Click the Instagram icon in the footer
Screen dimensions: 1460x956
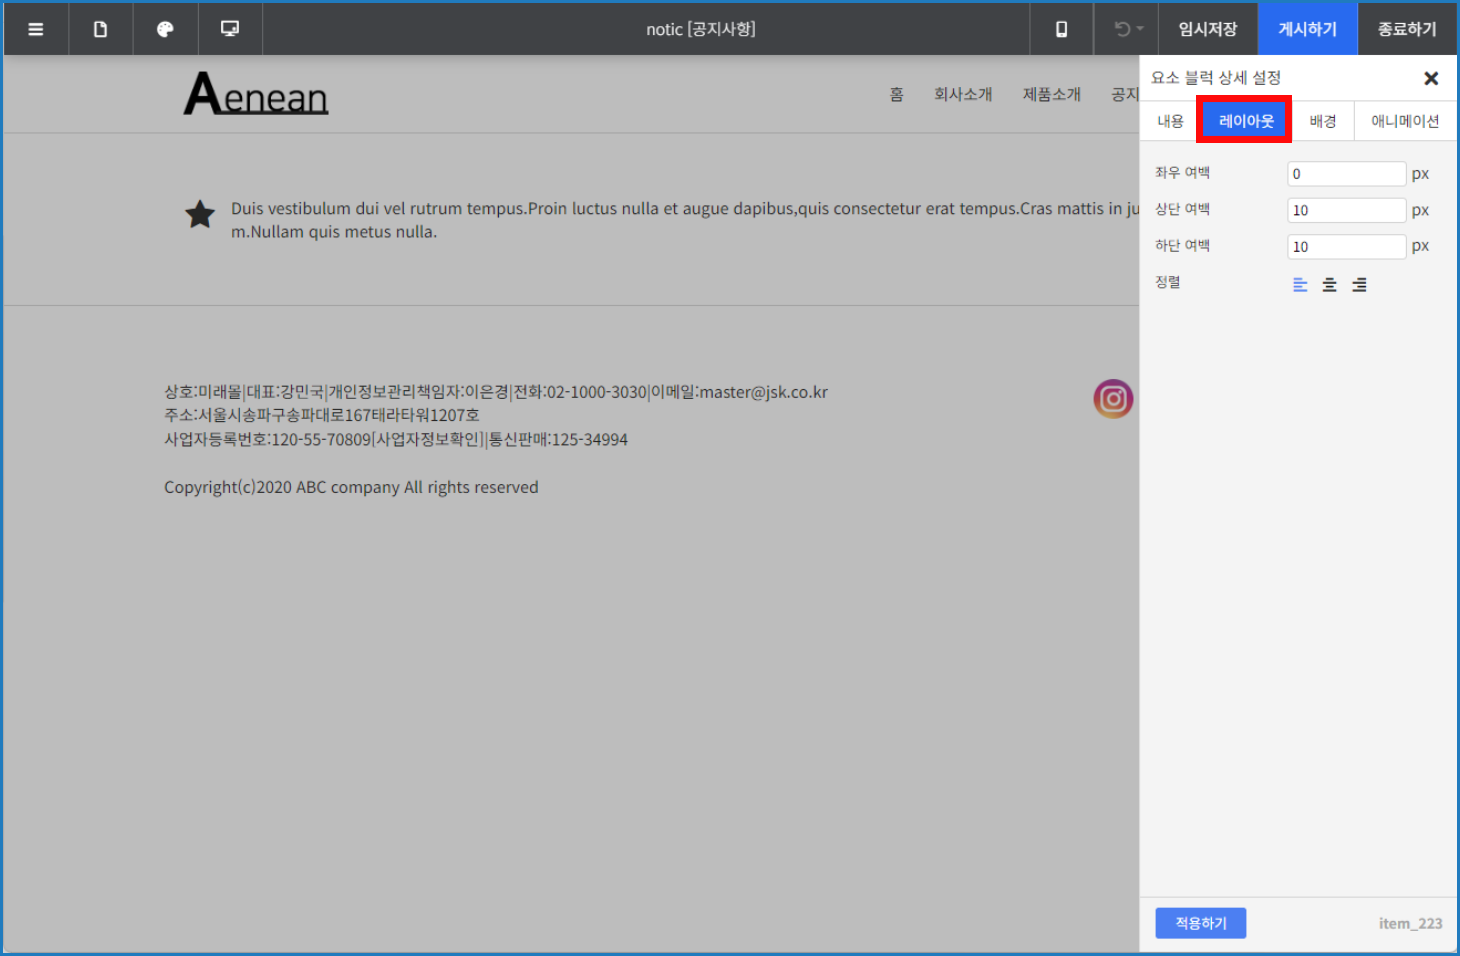tap(1112, 398)
